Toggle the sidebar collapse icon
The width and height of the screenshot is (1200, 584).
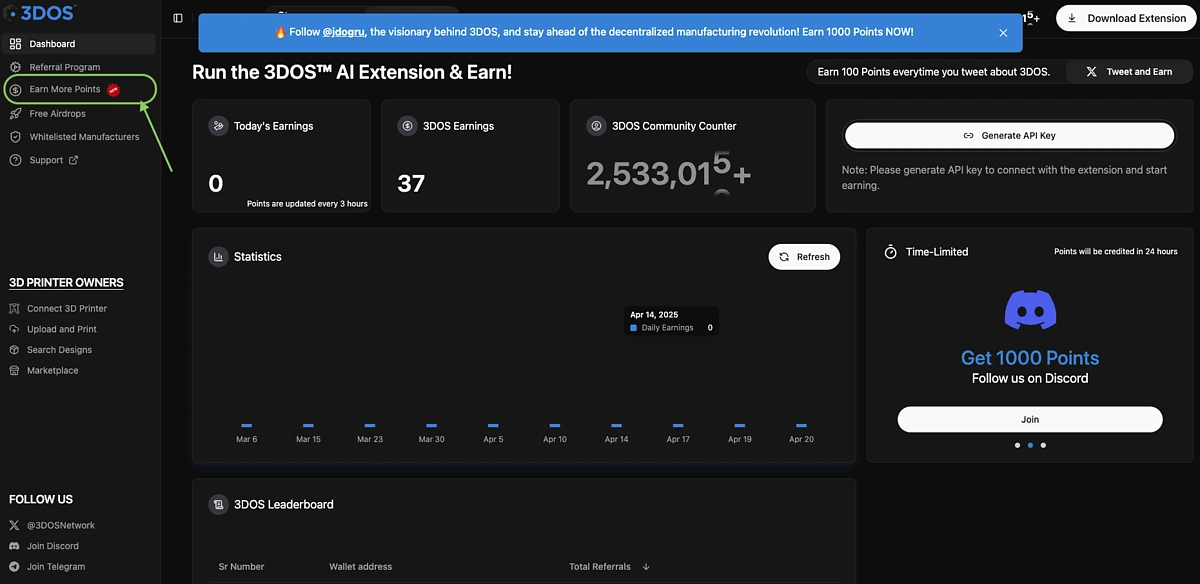178,18
